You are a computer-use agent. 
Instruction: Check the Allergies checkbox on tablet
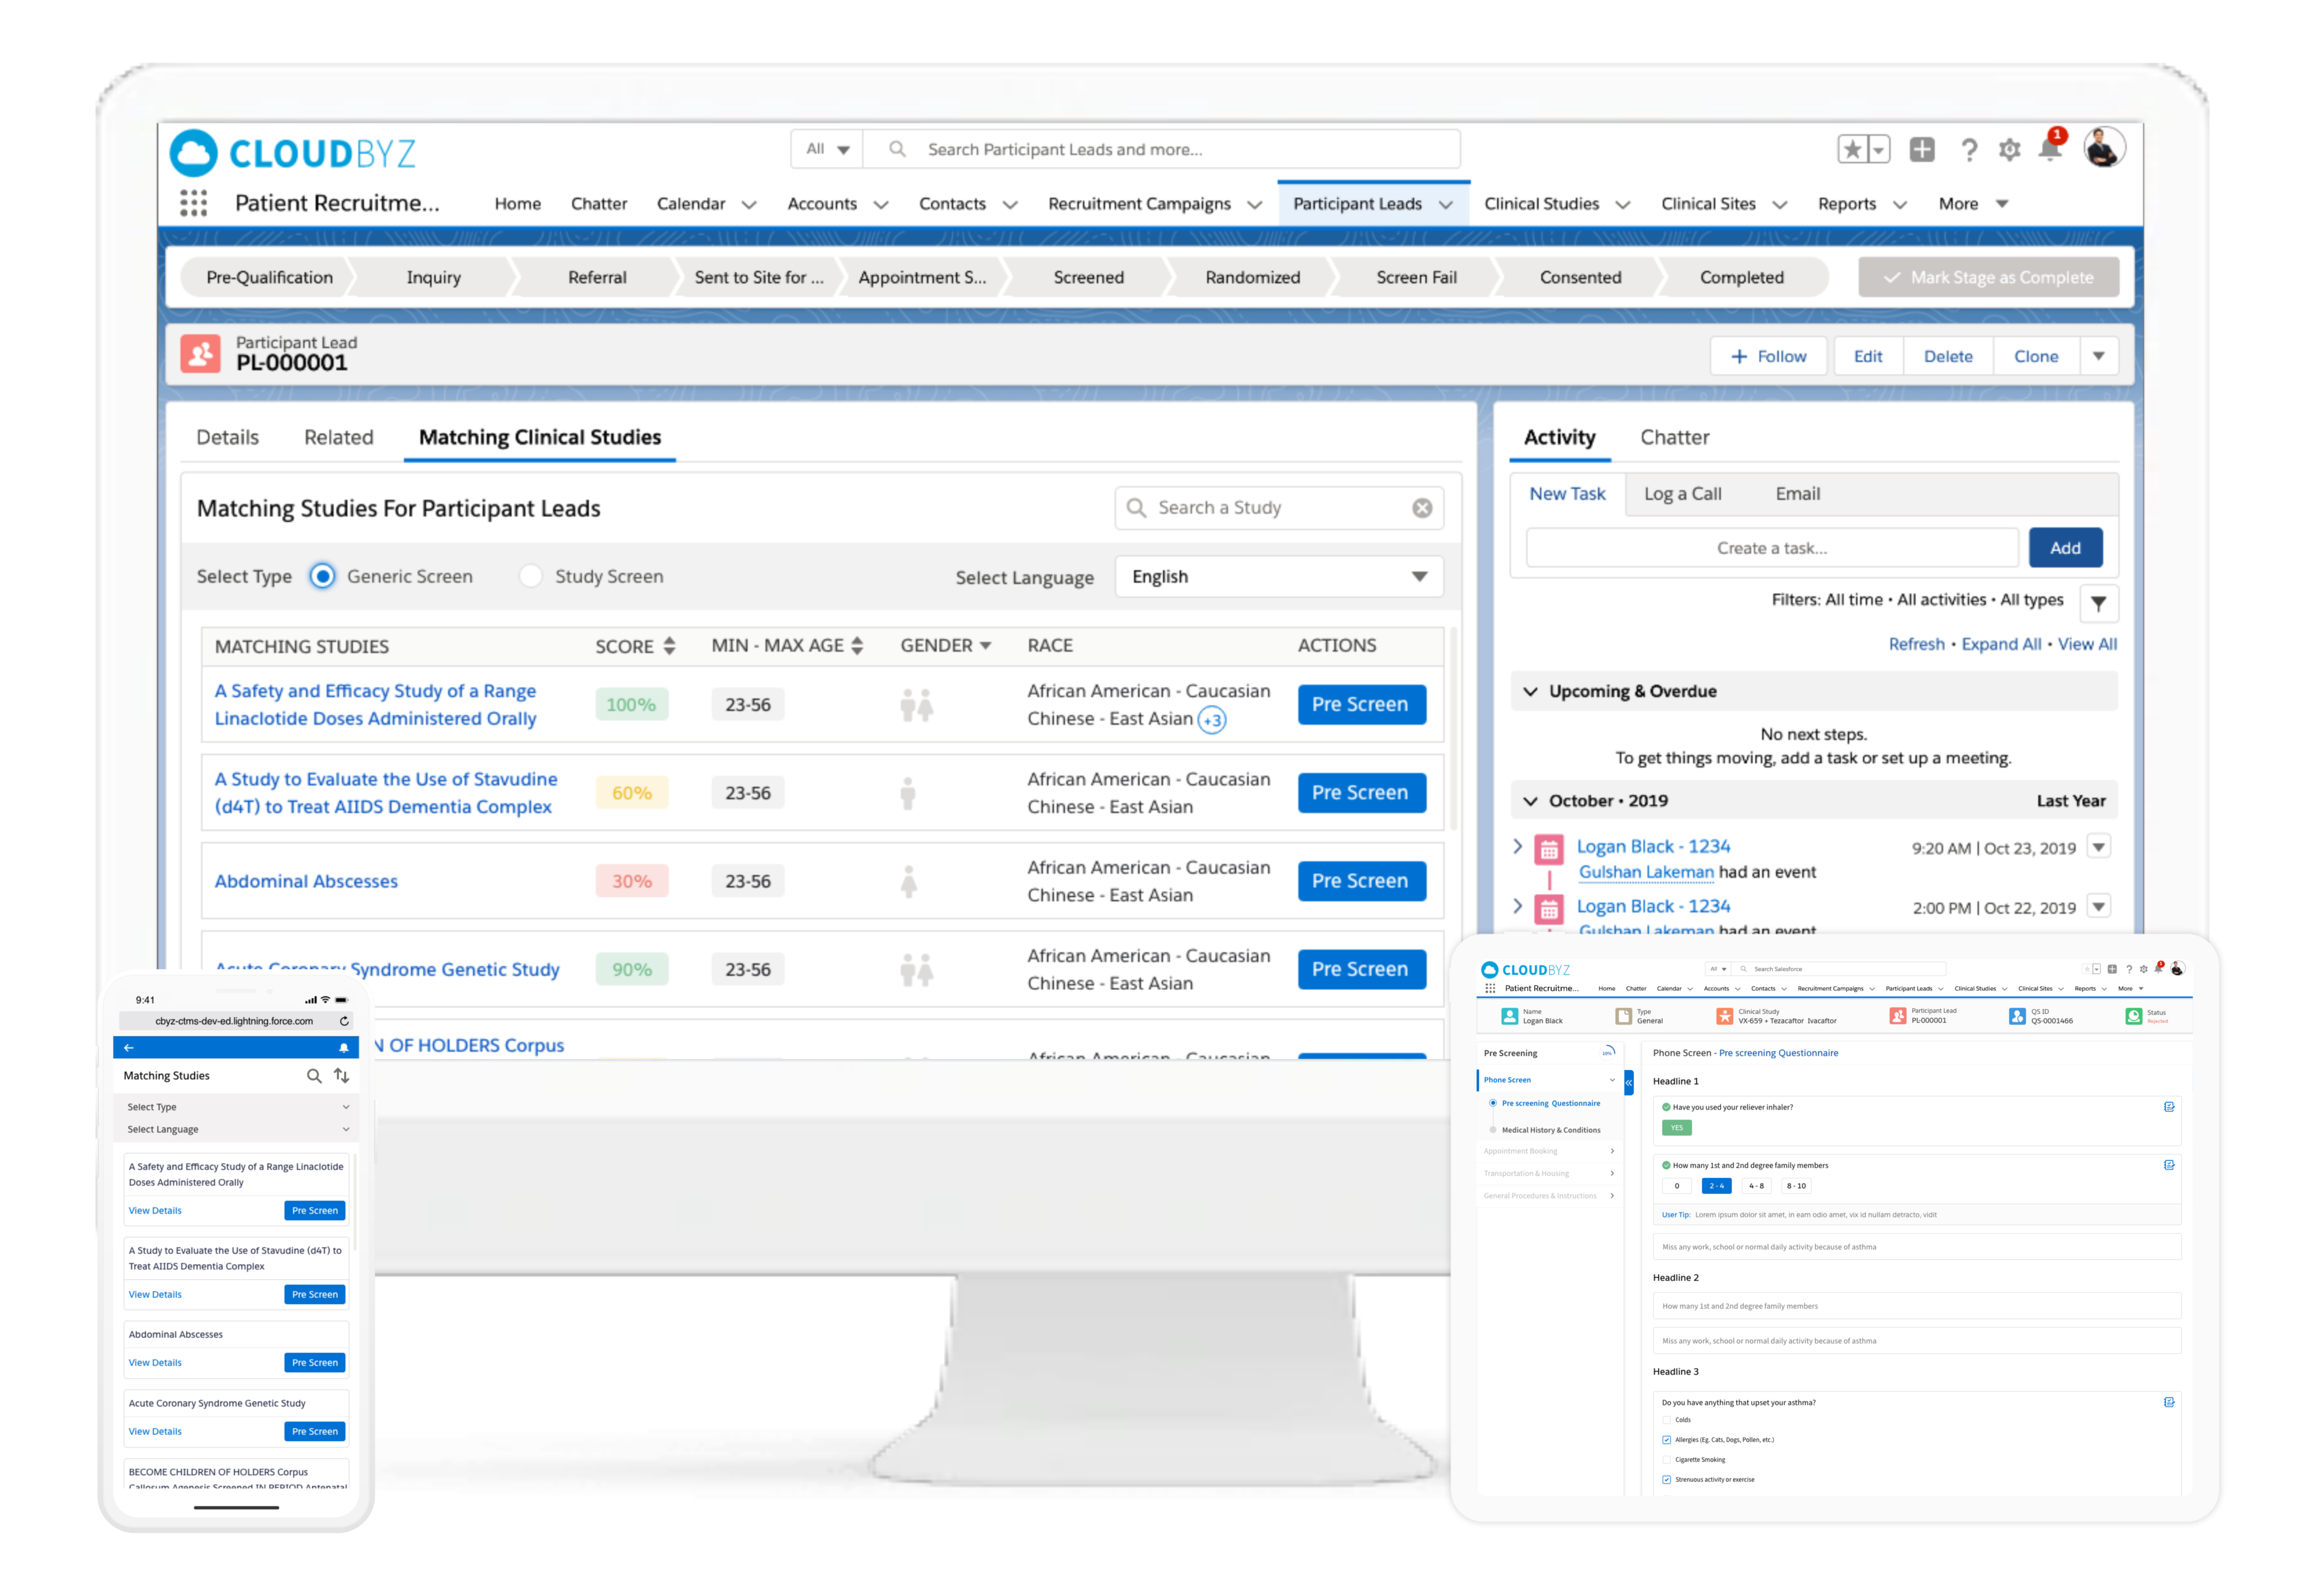tap(1666, 1440)
